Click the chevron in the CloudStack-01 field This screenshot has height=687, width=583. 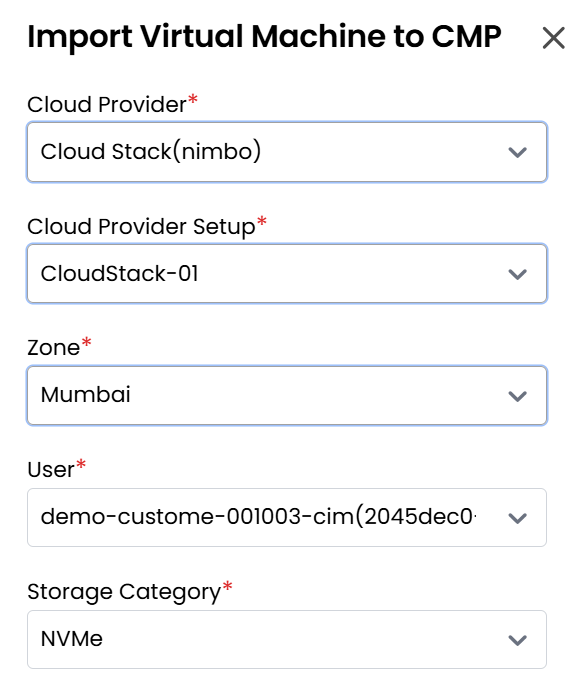click(517, 274)
